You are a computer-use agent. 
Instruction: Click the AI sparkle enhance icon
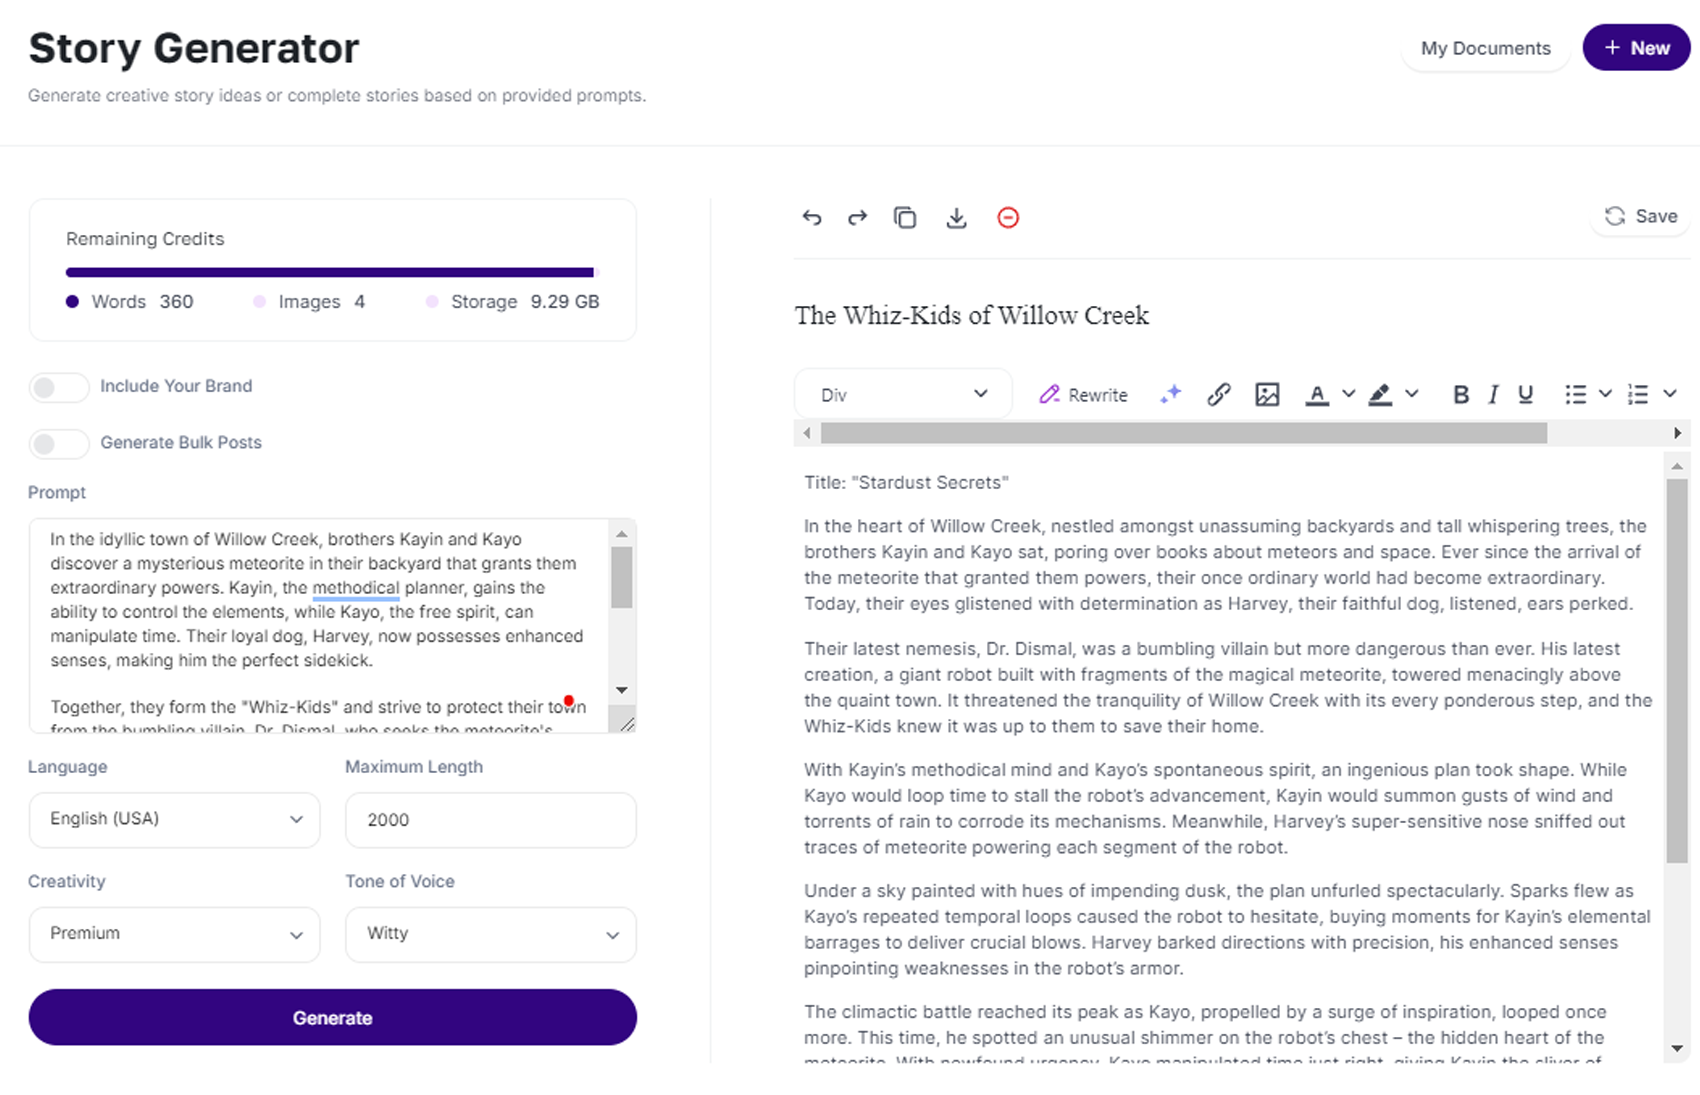(1170, 394)
